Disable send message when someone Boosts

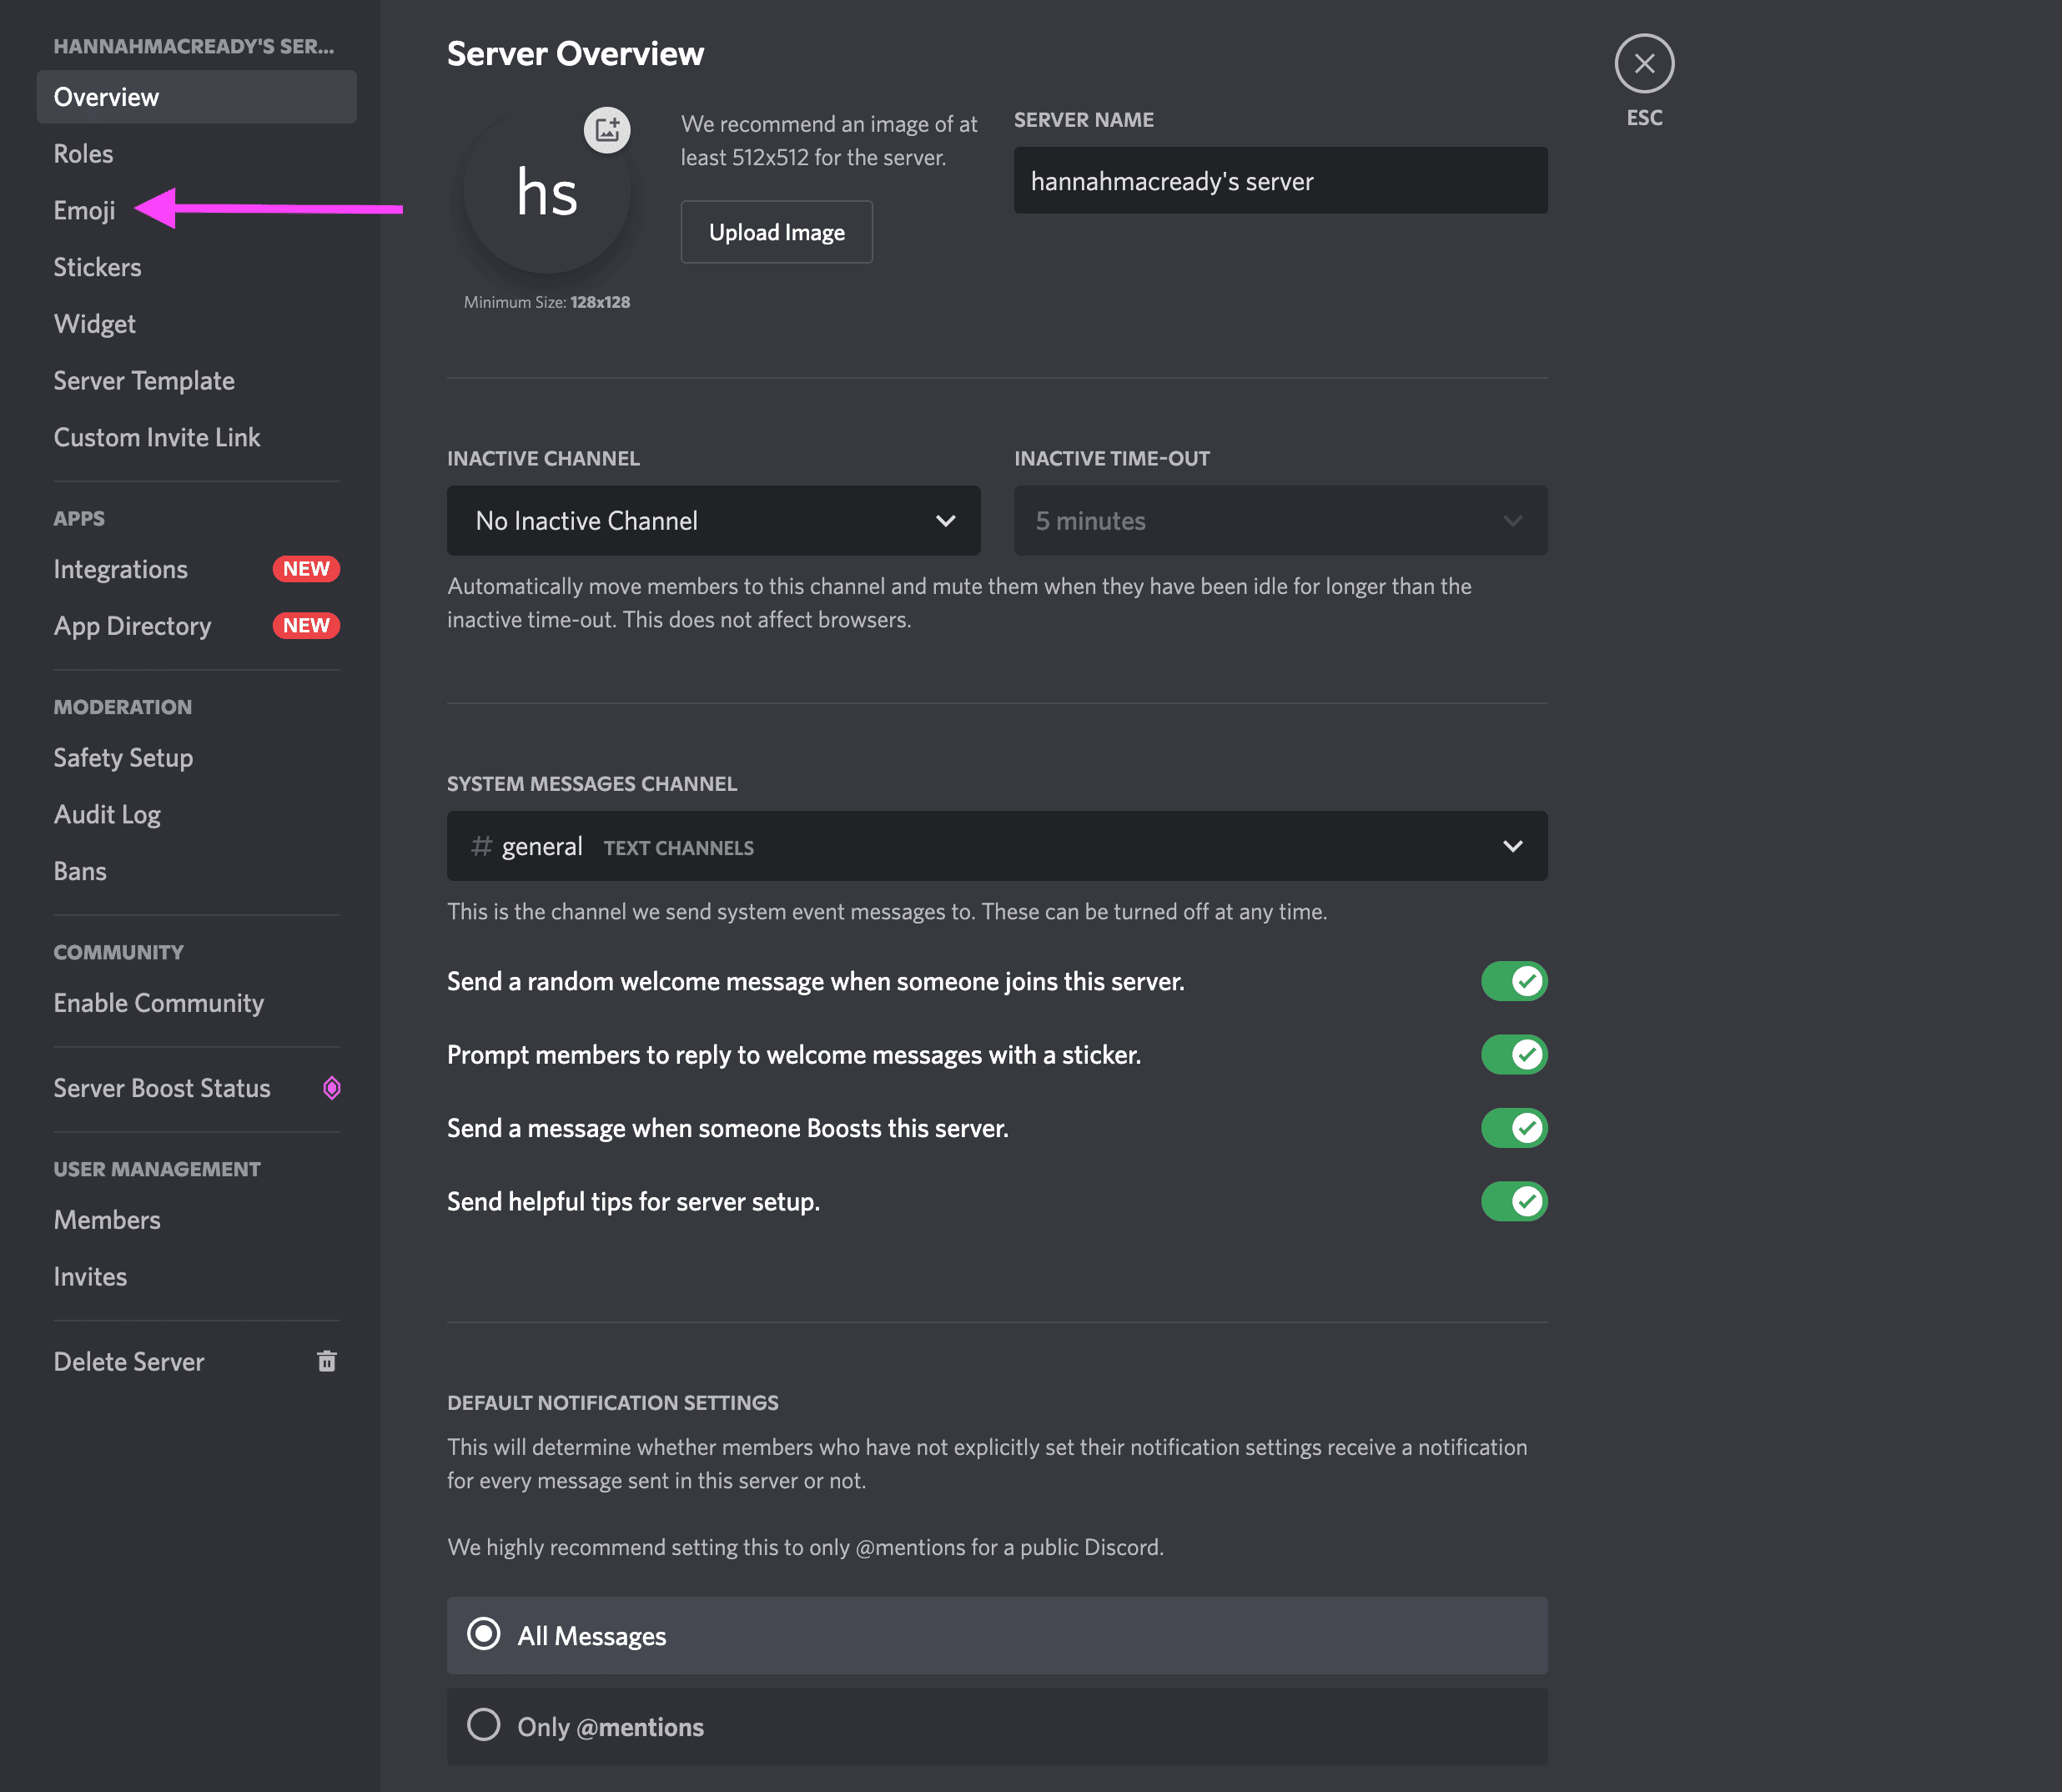point(1515,1127)
